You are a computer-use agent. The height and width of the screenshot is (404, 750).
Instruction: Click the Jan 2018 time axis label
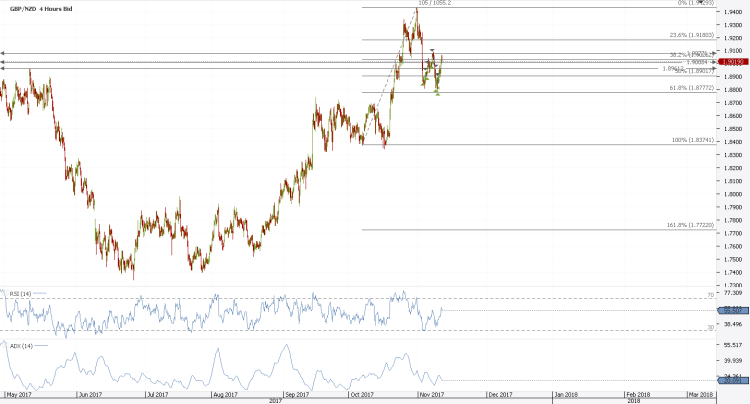(566, 394)
